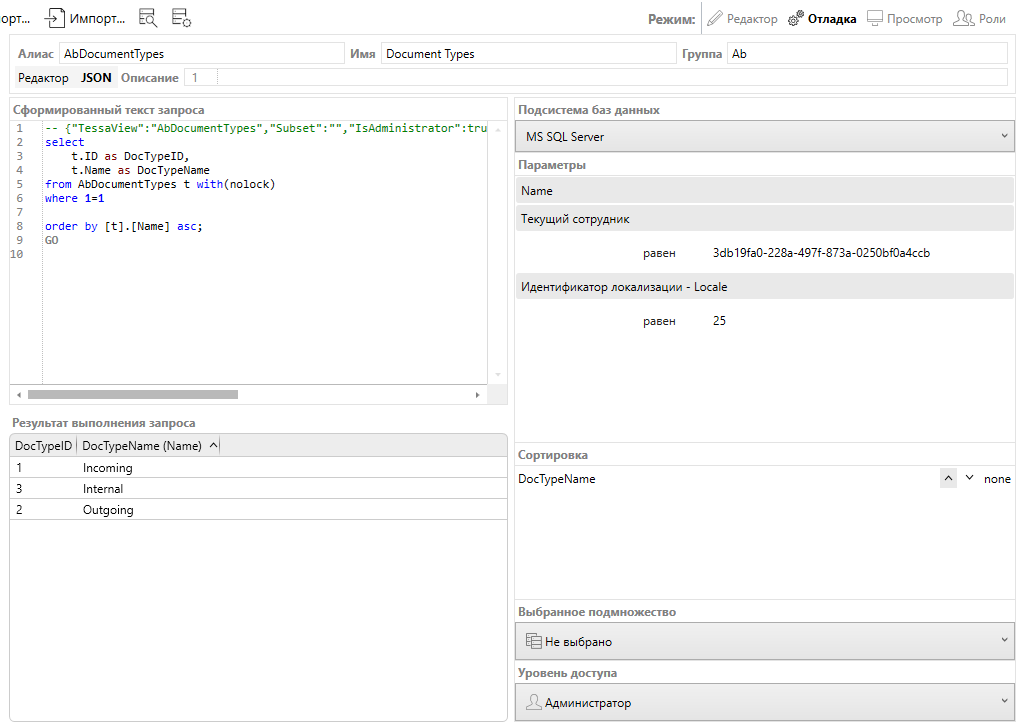The height and width of the screenshot is (724, 1018).
Task: Click the sort descending arrow for DocTypeName
Action: (x=969, y=479)
